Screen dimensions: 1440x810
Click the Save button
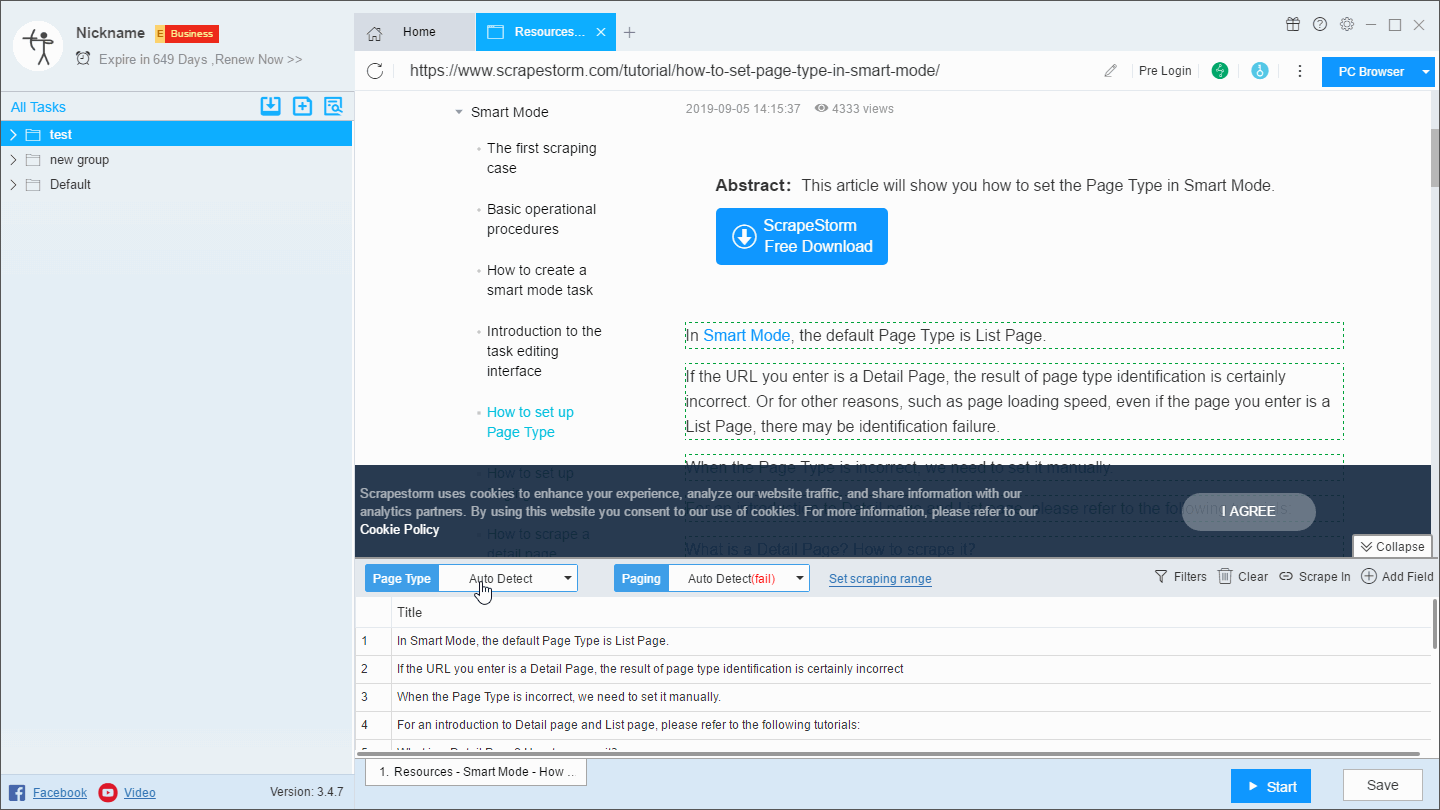point(1383,785)
